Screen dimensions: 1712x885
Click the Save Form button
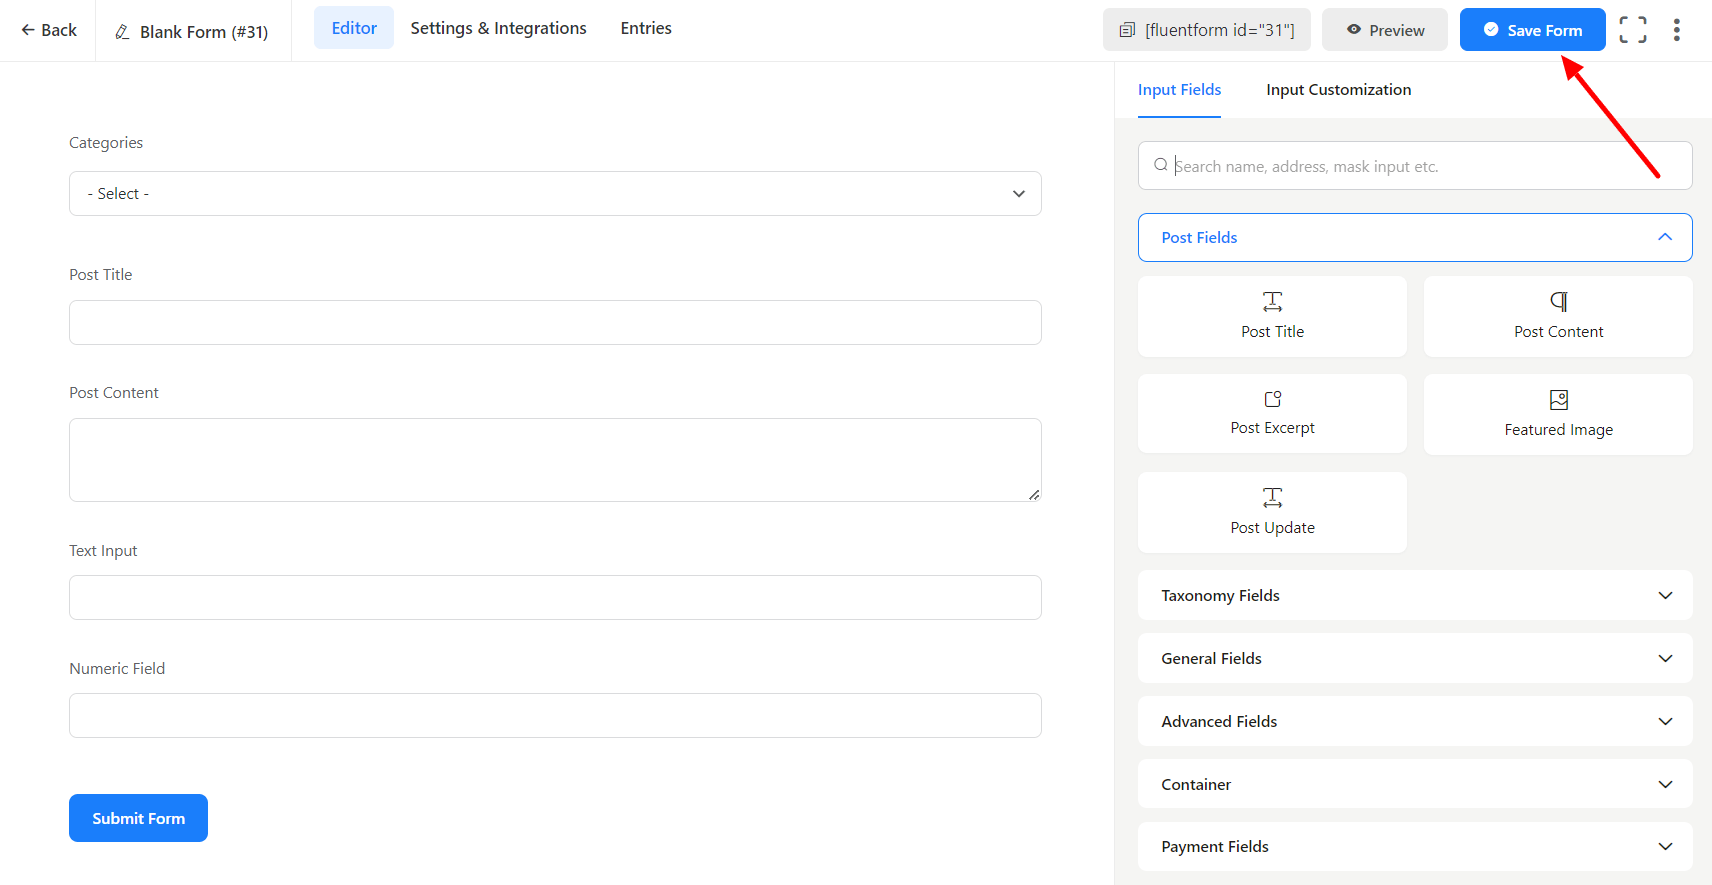click(x=1531, y=30)
